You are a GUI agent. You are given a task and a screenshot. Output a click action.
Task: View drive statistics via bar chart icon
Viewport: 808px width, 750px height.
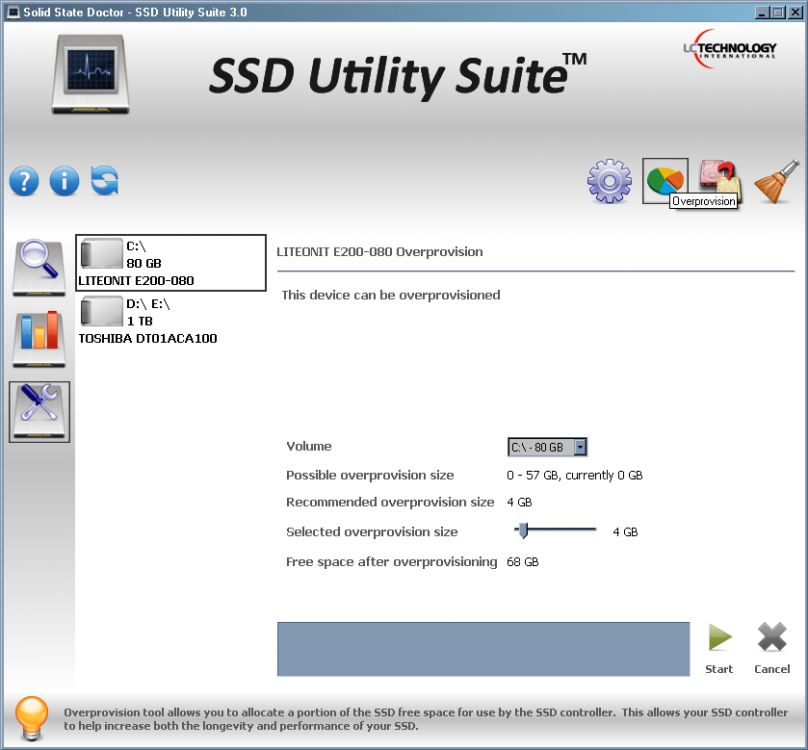(38, 337)
